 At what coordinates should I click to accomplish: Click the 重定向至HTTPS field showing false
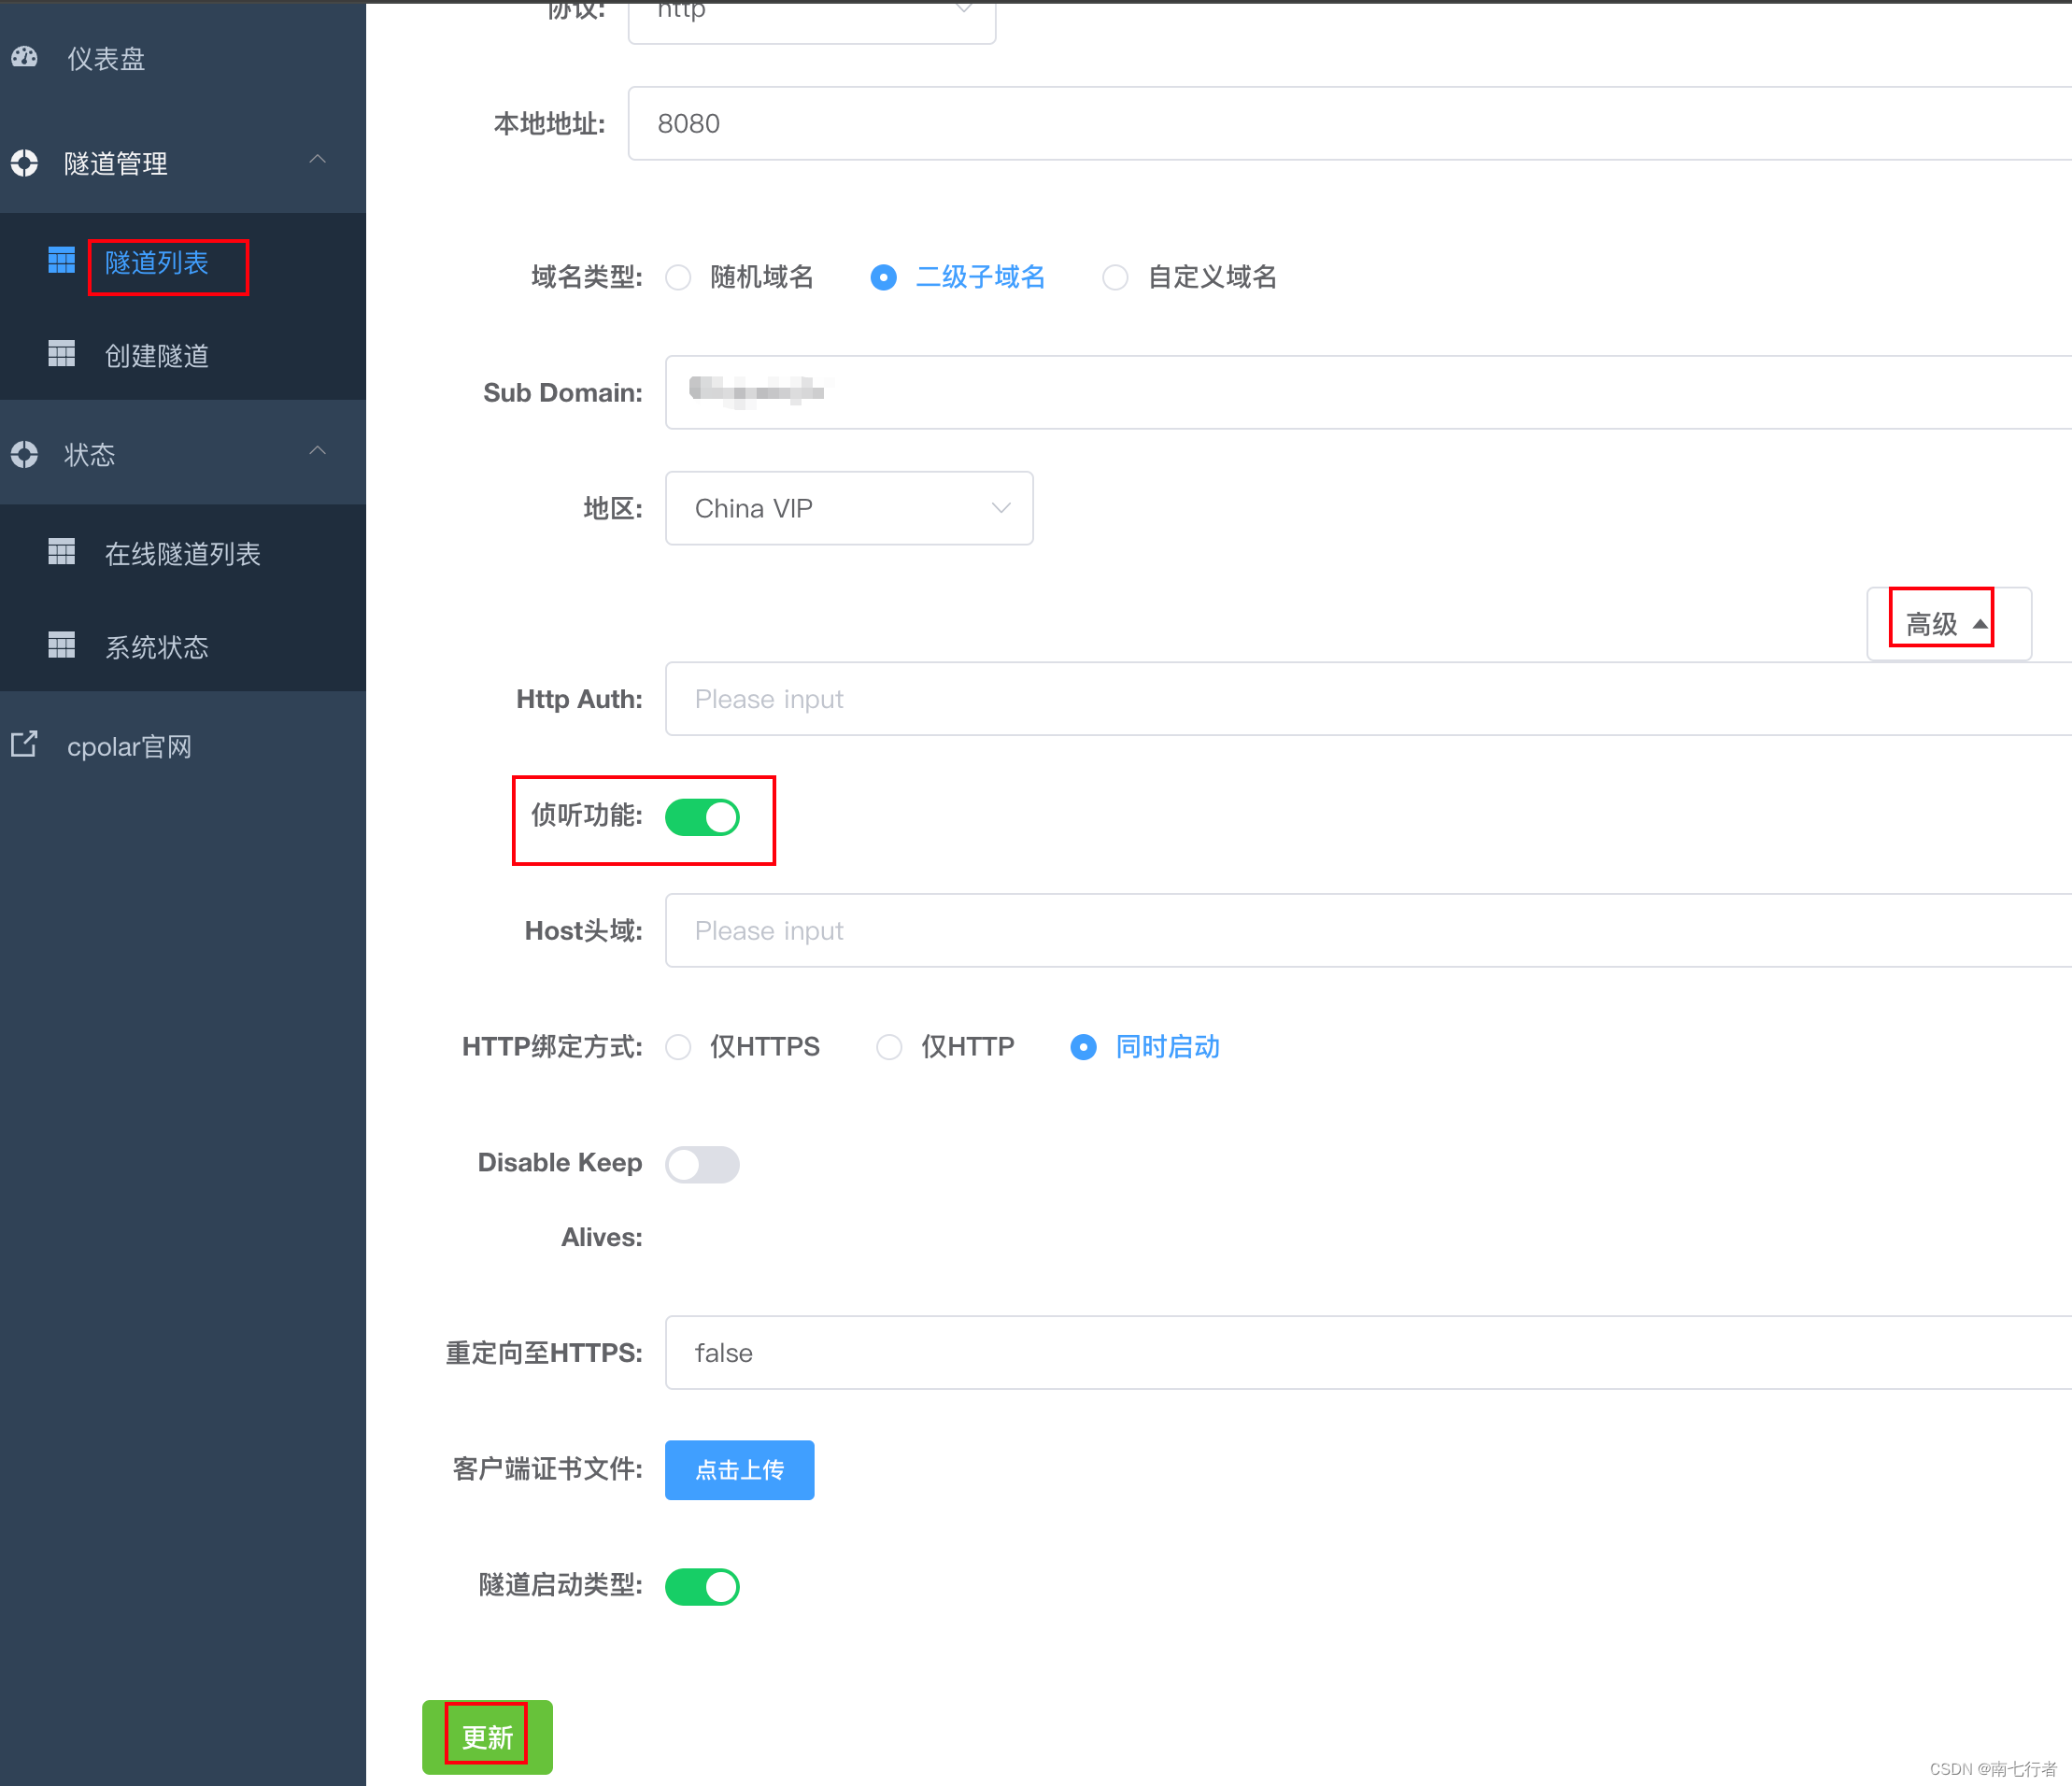point(1368,1352)
